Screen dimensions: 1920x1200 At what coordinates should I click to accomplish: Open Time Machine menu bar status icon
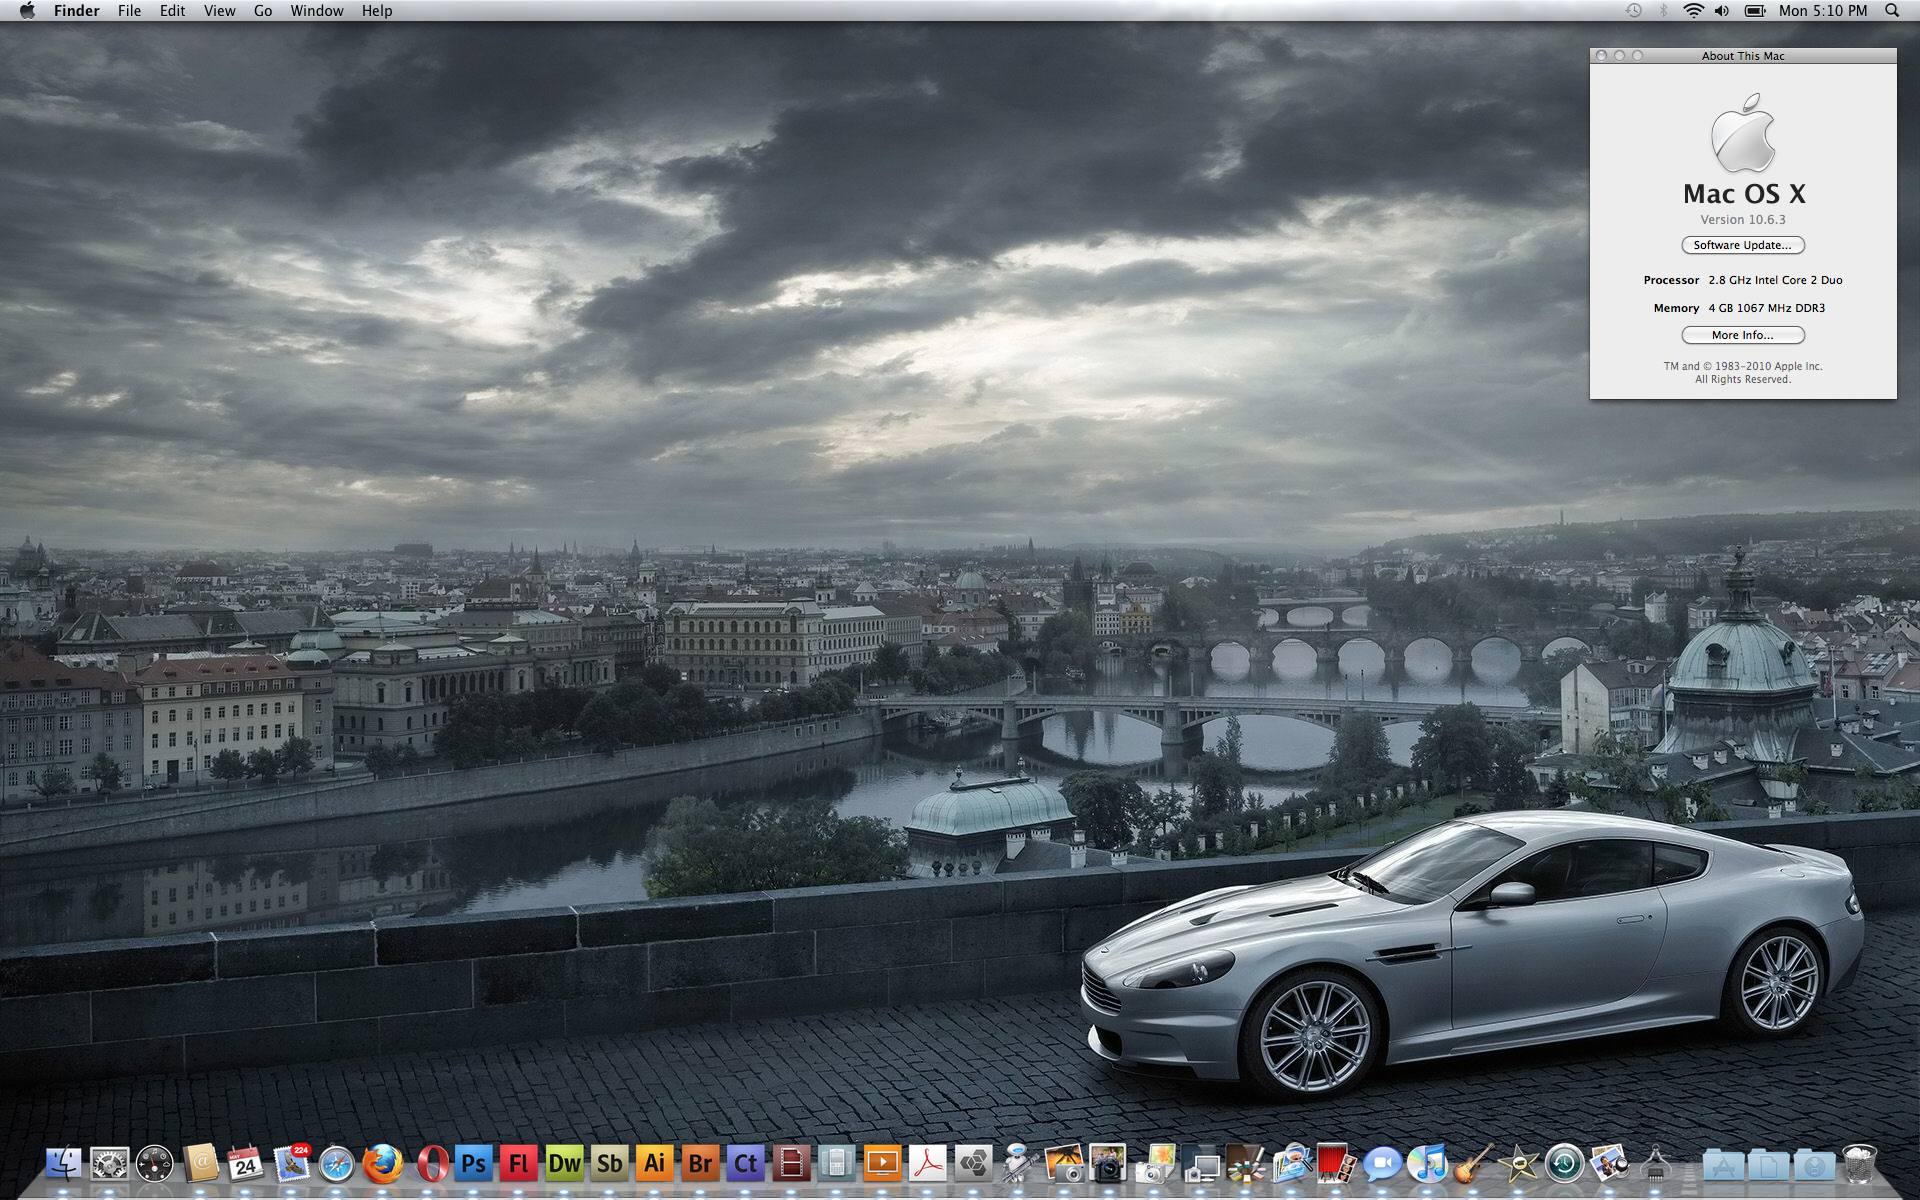(x=1634, y=11)
